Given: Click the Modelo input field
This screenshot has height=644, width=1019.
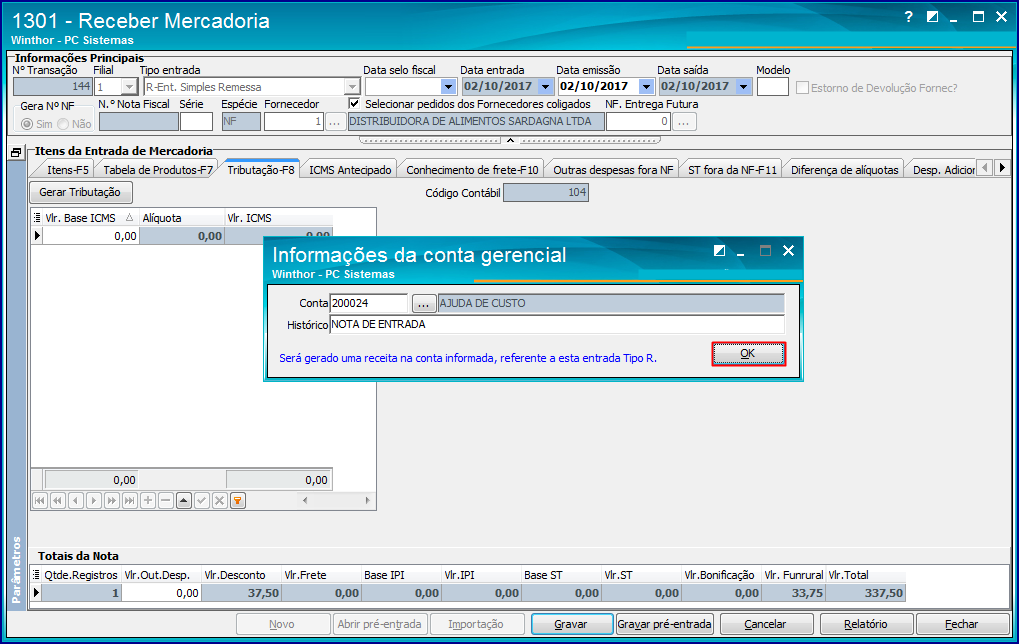Looking at the screenshot, I should pos(773,86).
